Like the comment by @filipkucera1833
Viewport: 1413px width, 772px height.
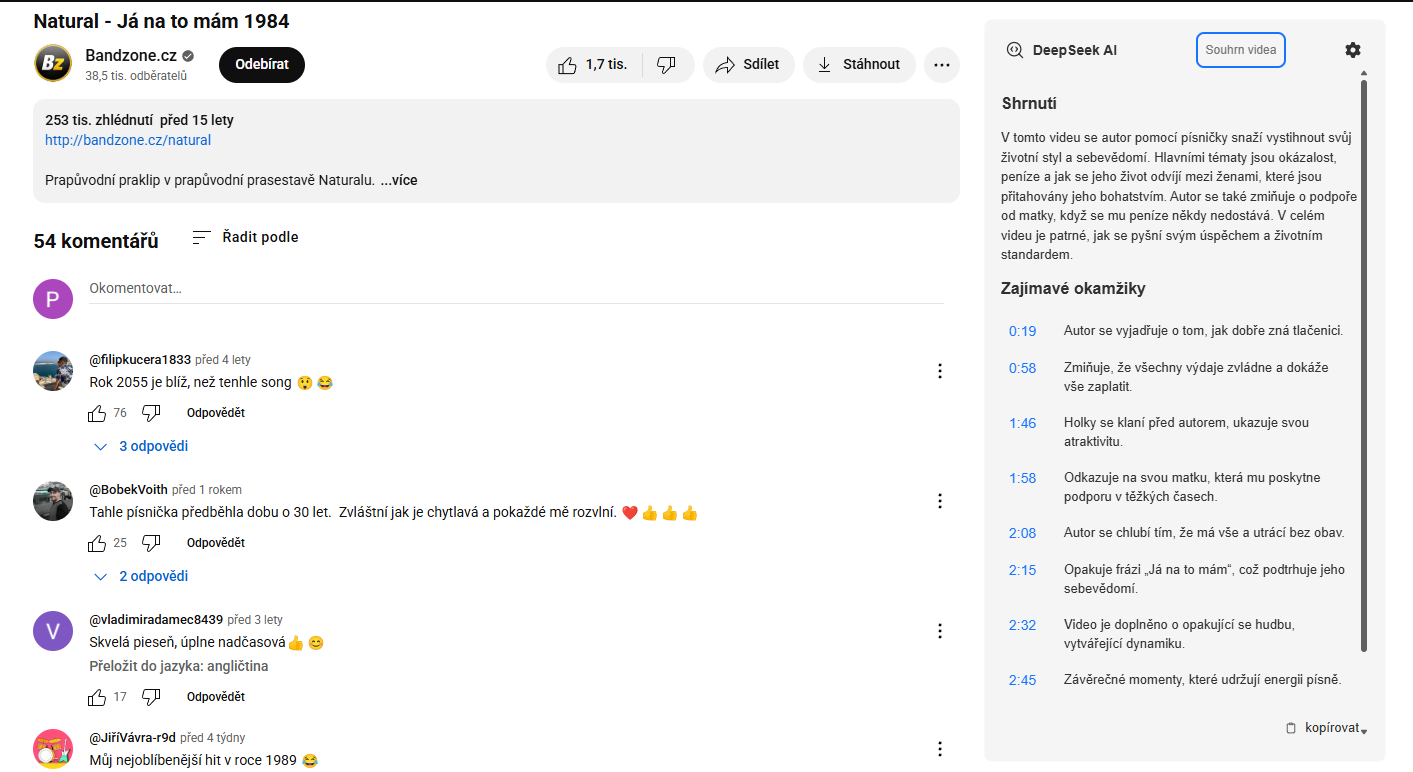[x=97, y=413]
